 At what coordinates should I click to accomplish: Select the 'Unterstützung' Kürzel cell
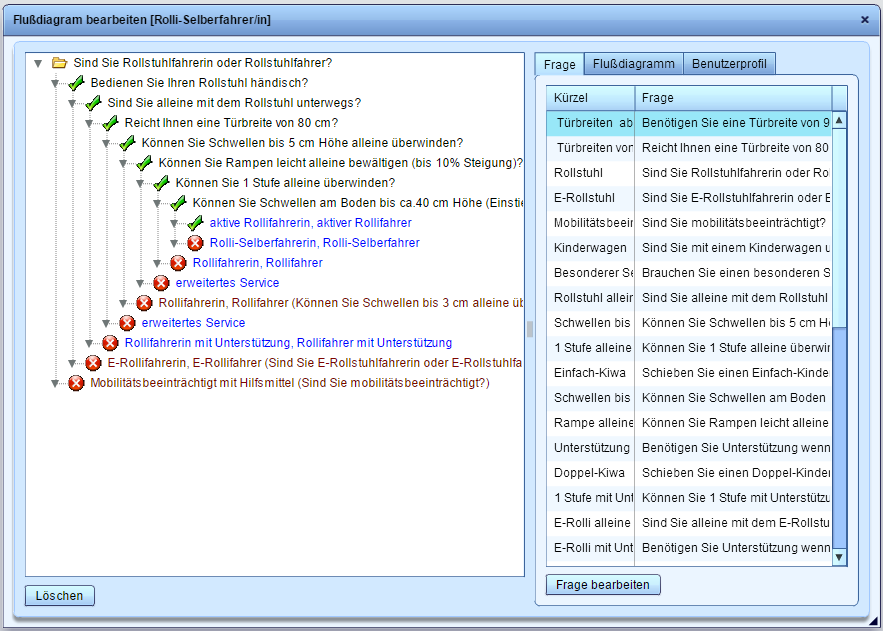591,447
